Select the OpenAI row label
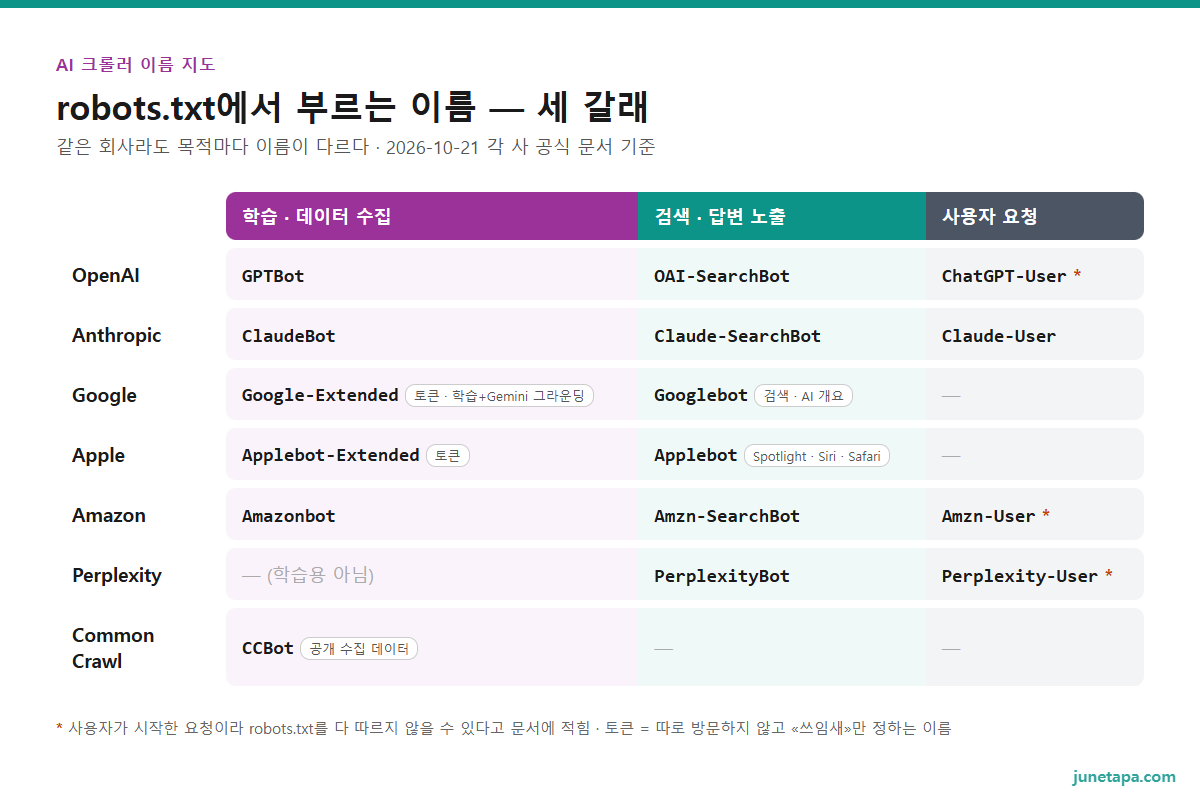The height and width of the screenshot is (804, 1200). (106, 275)
